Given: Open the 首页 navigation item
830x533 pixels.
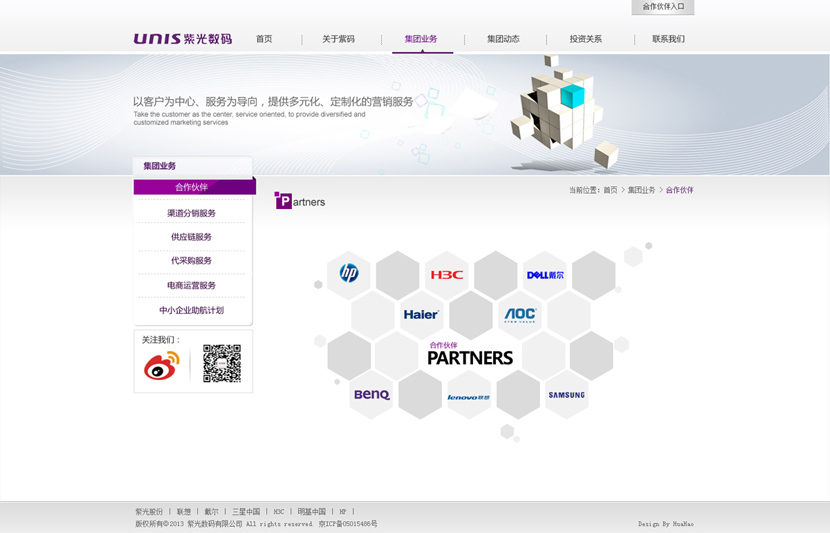Looking at the screenshot, I should [x=264, y=39].
